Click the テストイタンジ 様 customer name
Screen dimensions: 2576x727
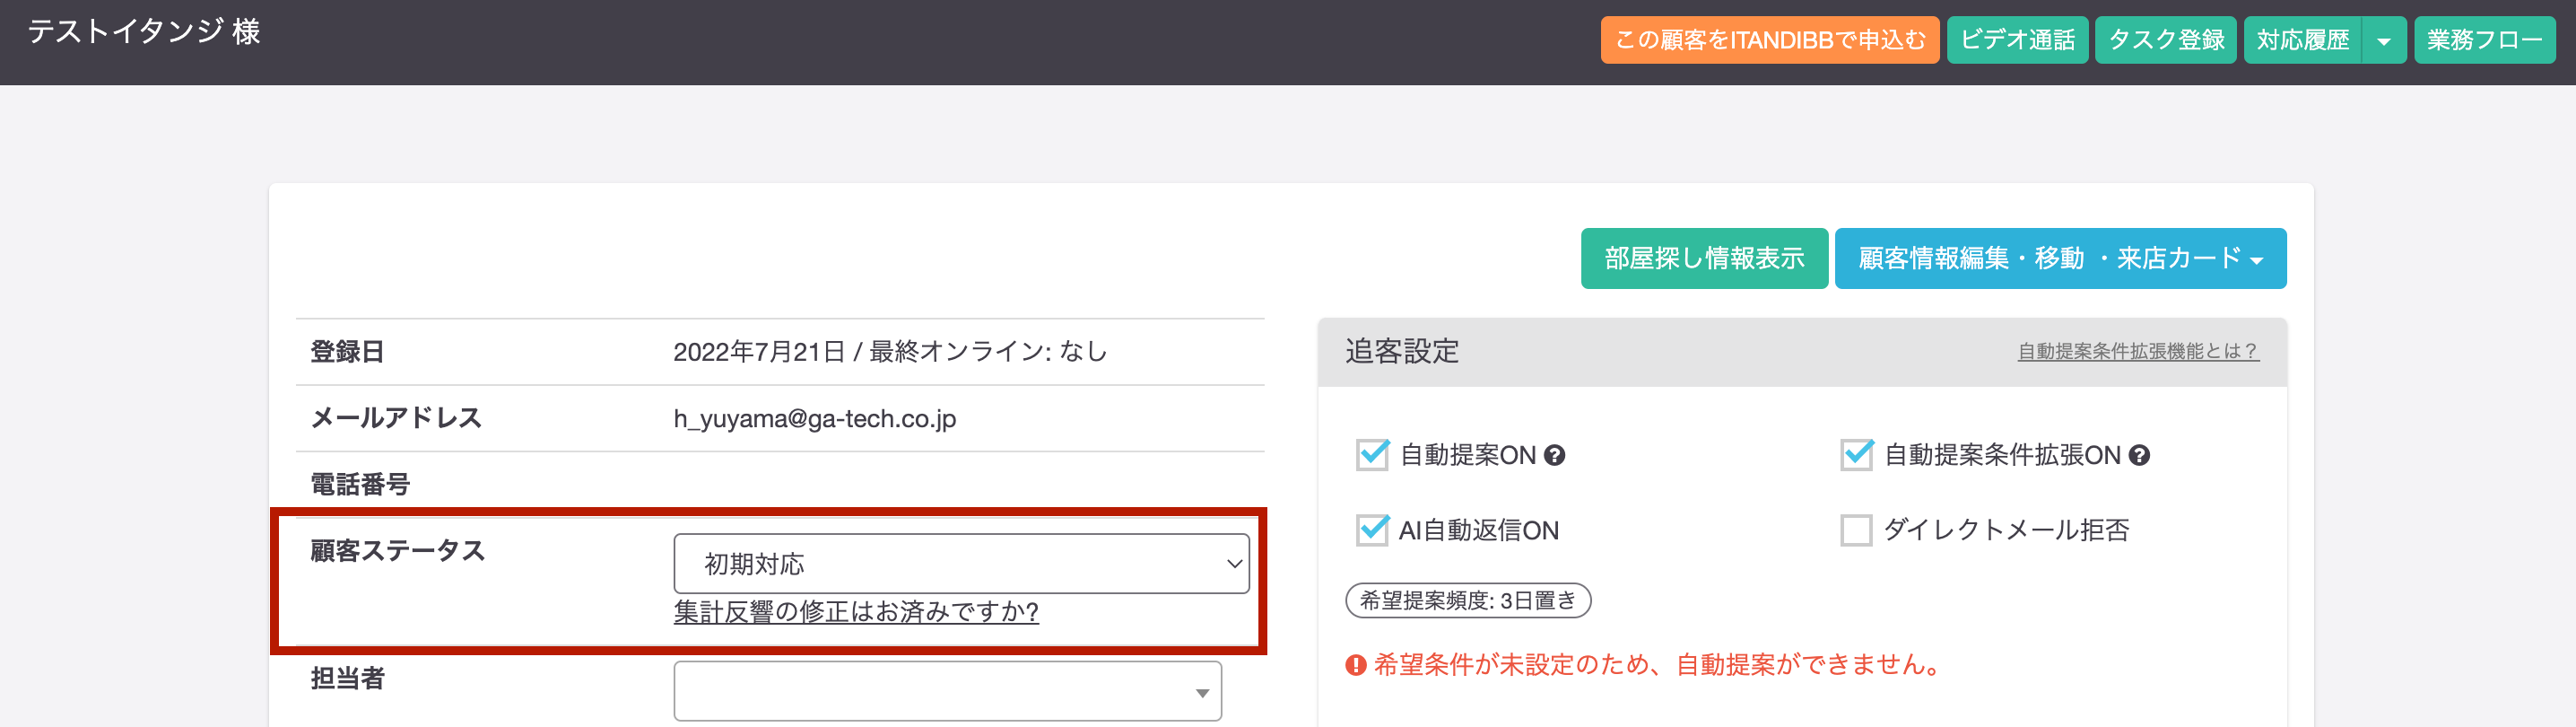tap(144, 32)
